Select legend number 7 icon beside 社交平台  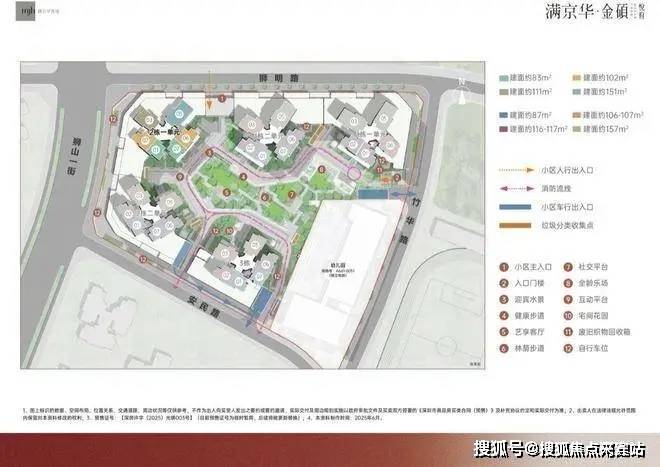568,267
